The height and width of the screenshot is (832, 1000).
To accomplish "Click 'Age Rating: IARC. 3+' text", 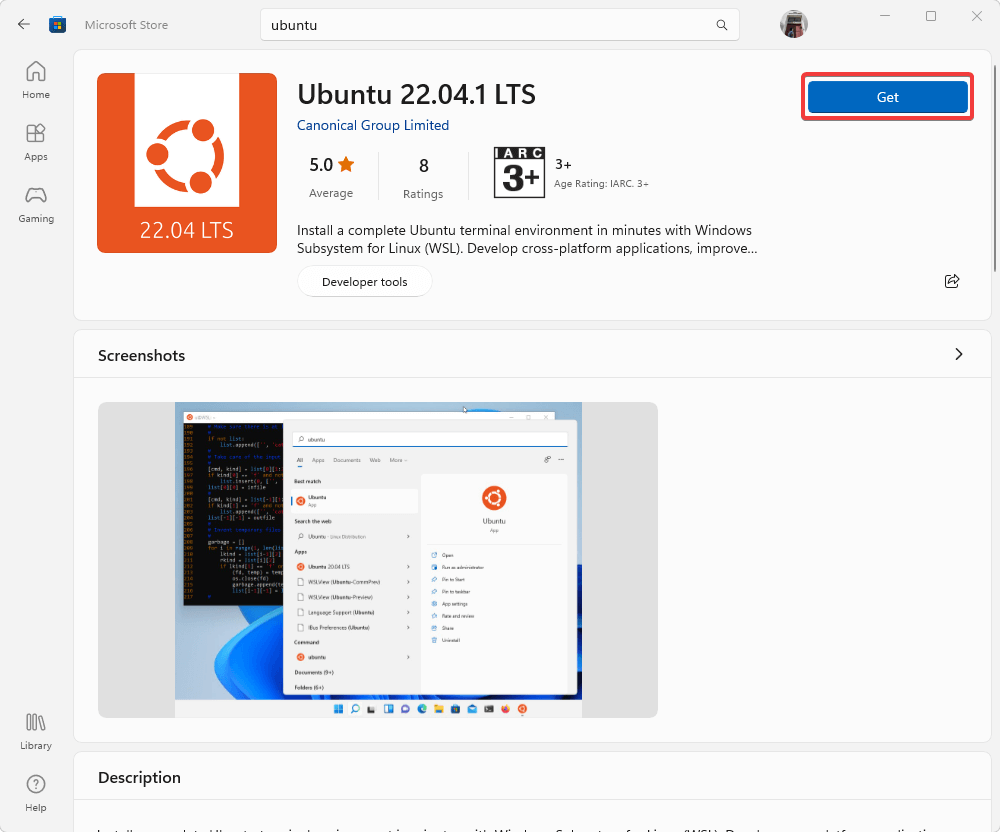I will click(x=601, y=184).
